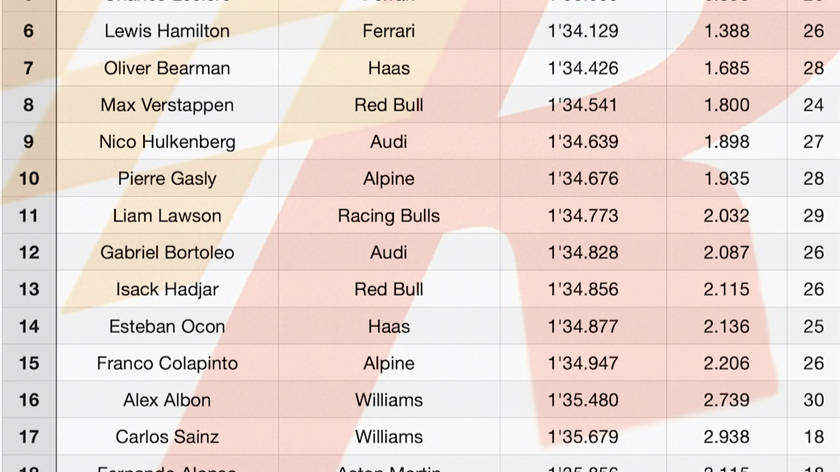The height and width of the screenshot is (472, 840).
Task: Click the Racing Bulls team cell
Action: click(x=388, y=216)
